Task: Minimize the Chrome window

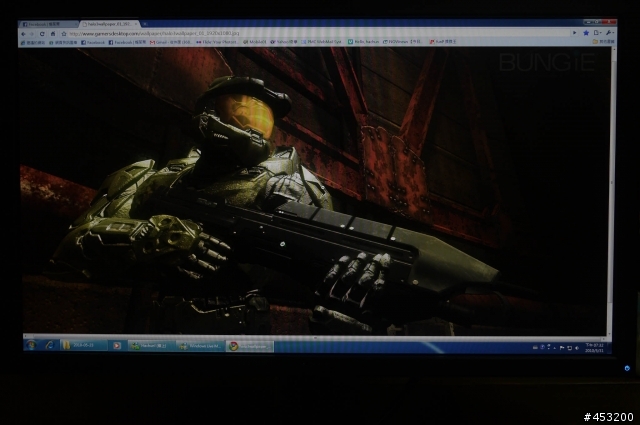Action: click(589, 22)
